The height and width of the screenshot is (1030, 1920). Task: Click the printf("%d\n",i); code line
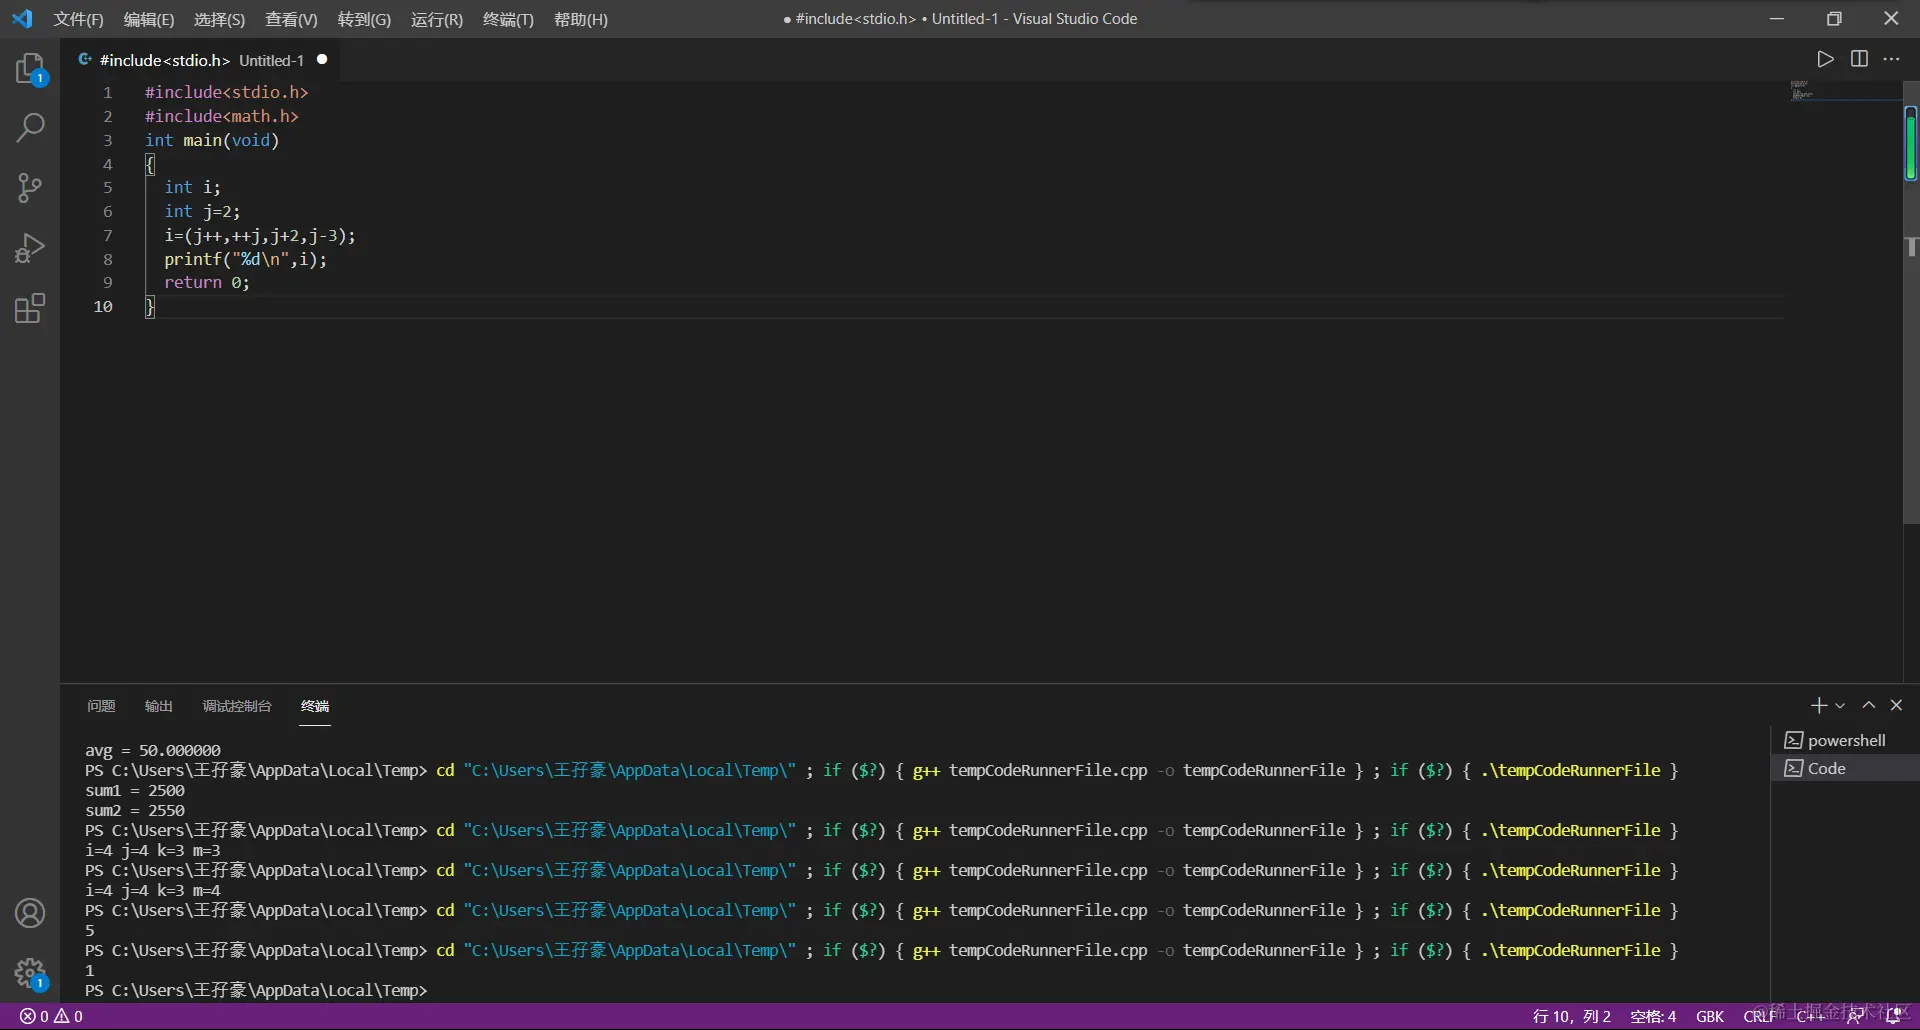click(246, 260)
